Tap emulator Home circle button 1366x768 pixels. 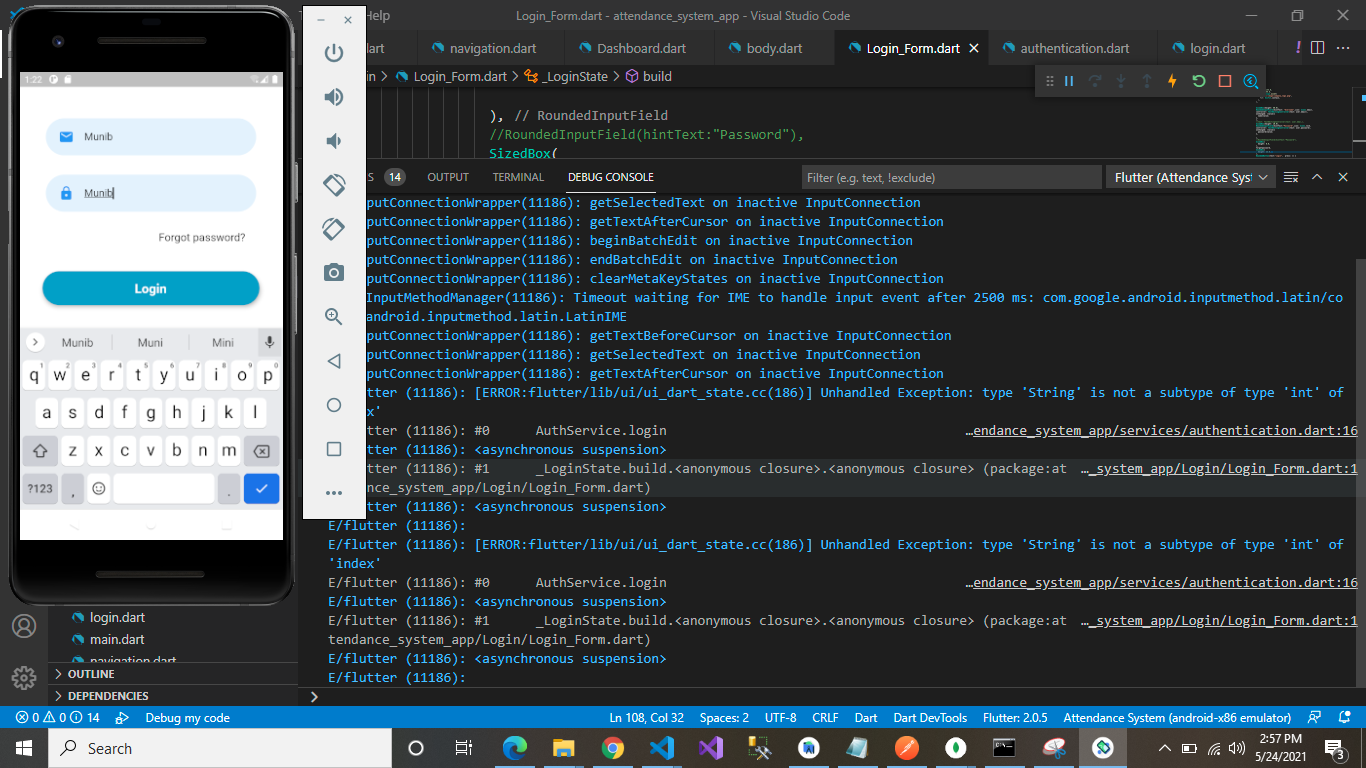(x=334, y=405)
